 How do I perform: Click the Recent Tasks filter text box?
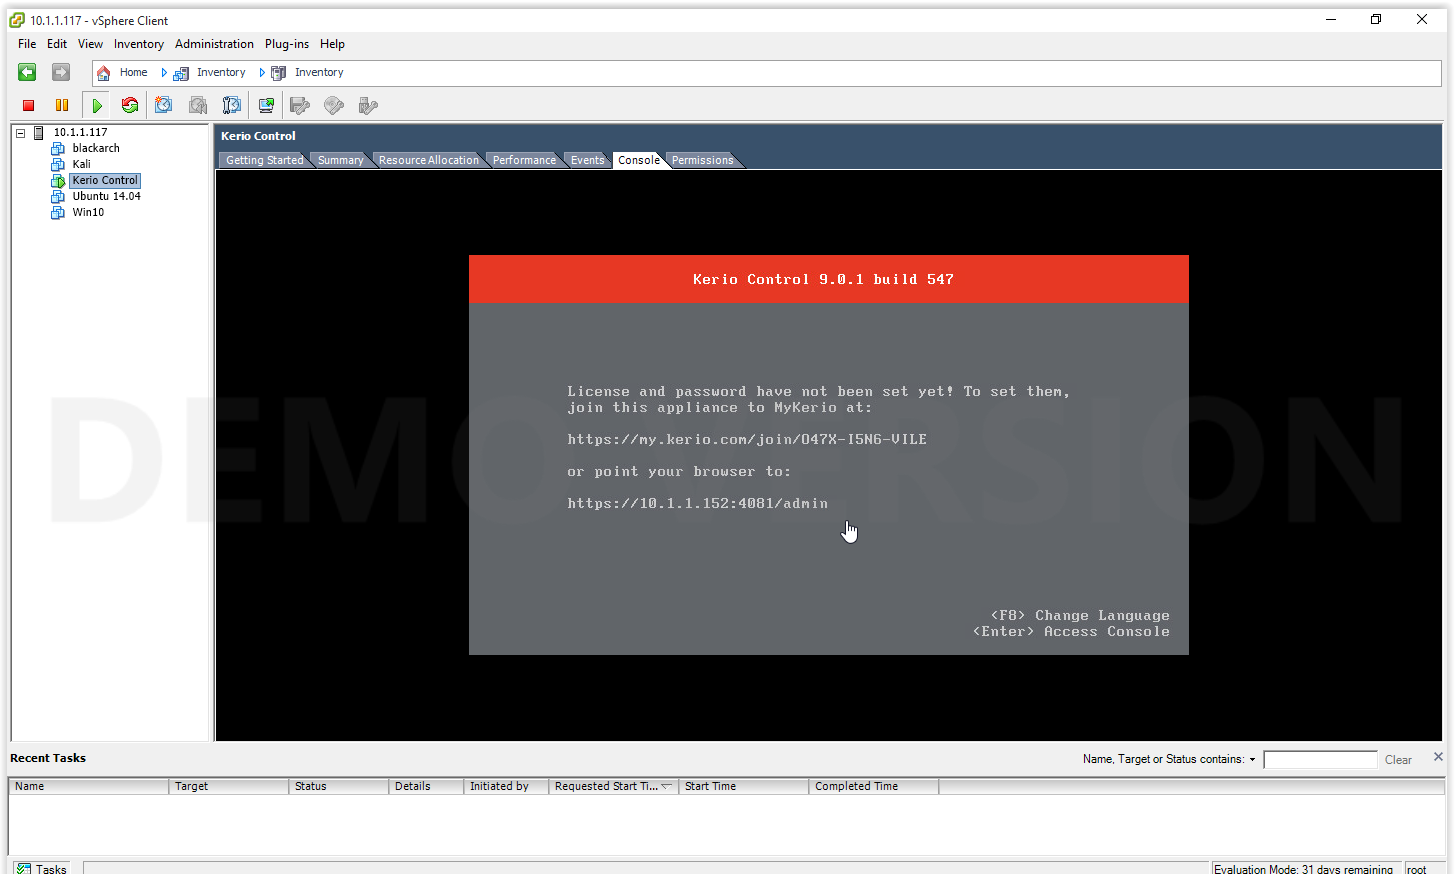[1320, 760]
